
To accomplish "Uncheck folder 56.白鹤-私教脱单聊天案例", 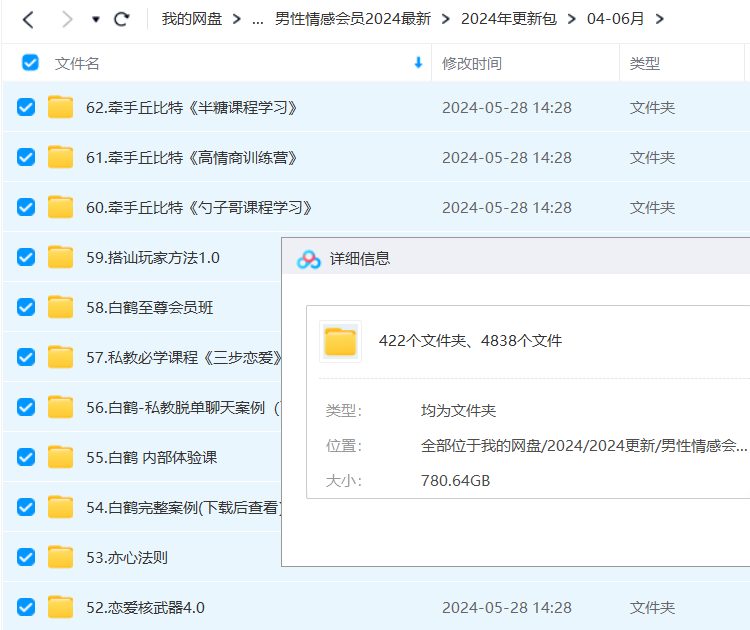I will pos(26,407).
